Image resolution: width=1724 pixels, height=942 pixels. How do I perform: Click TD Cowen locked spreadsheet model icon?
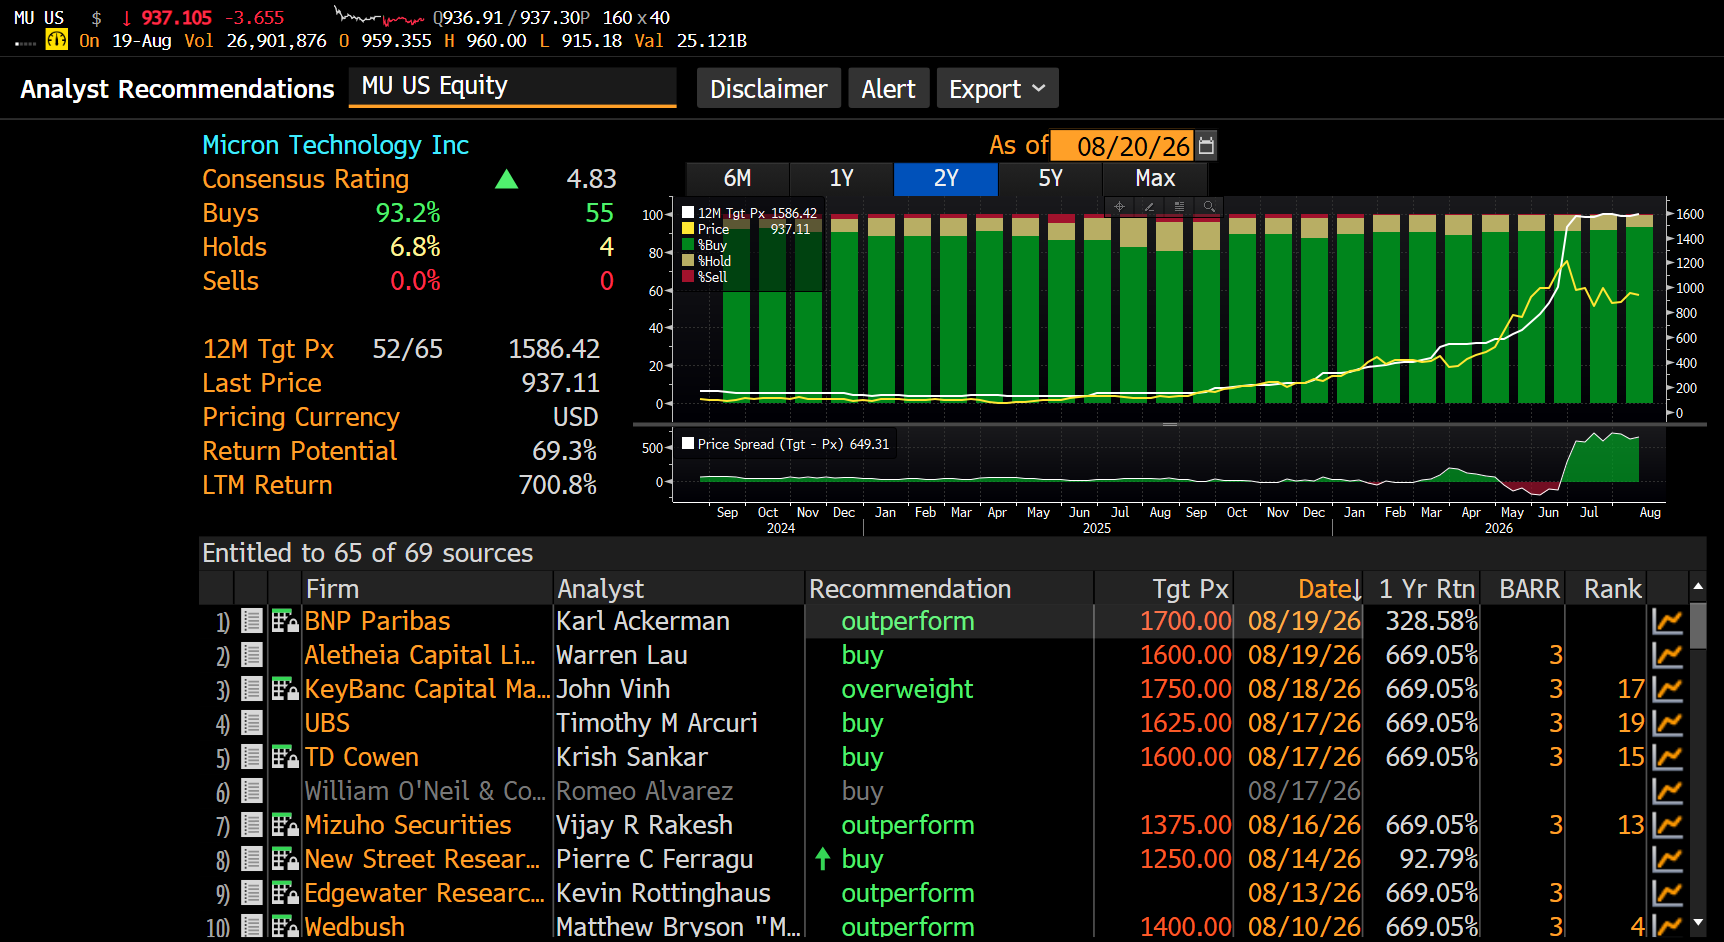pos(285,757)
